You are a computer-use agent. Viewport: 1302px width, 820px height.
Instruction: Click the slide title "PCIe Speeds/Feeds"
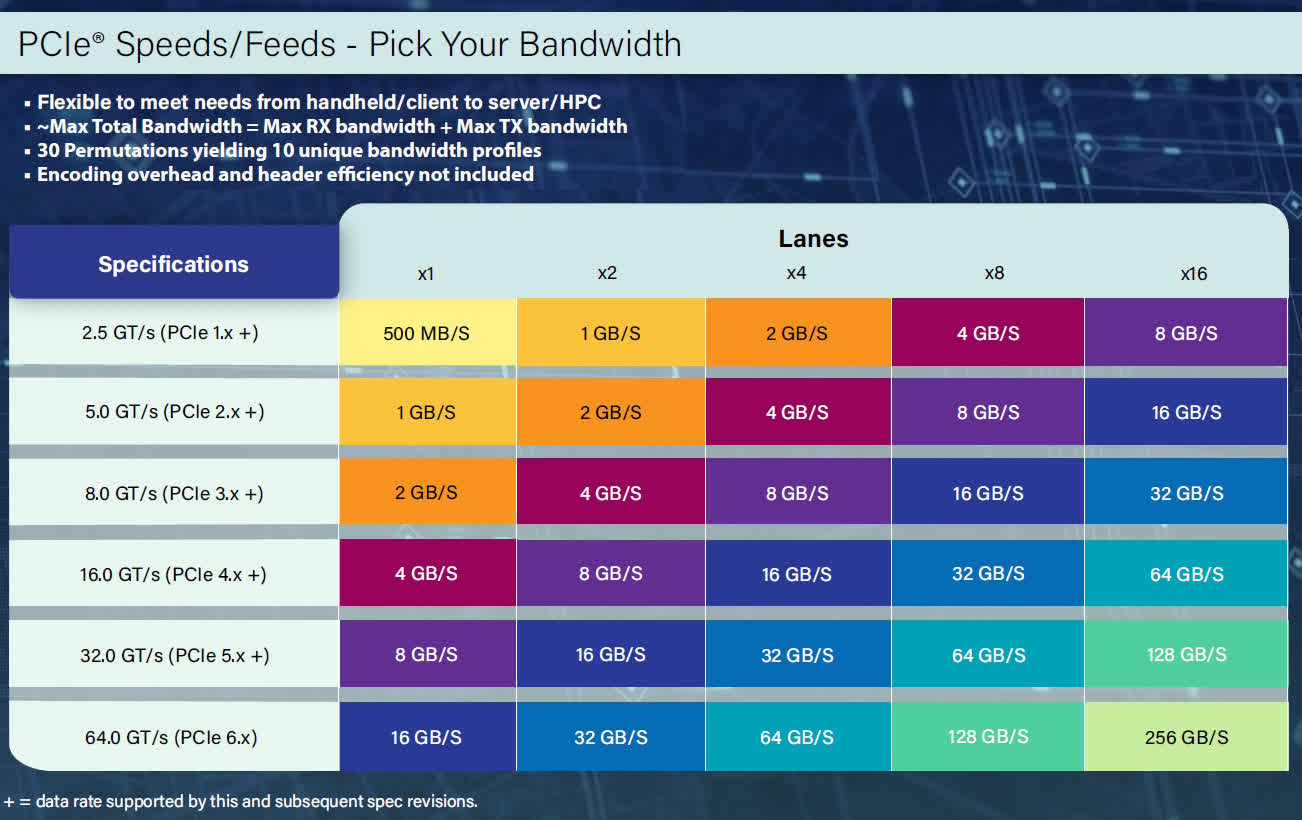coord(350,44)
